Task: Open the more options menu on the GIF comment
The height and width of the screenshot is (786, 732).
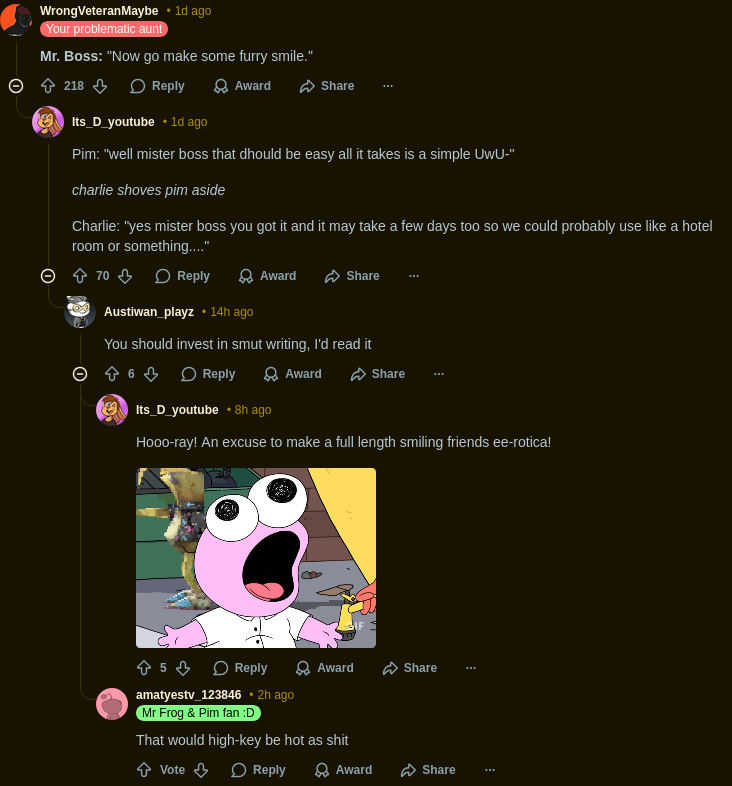Action: click(471, 668)
